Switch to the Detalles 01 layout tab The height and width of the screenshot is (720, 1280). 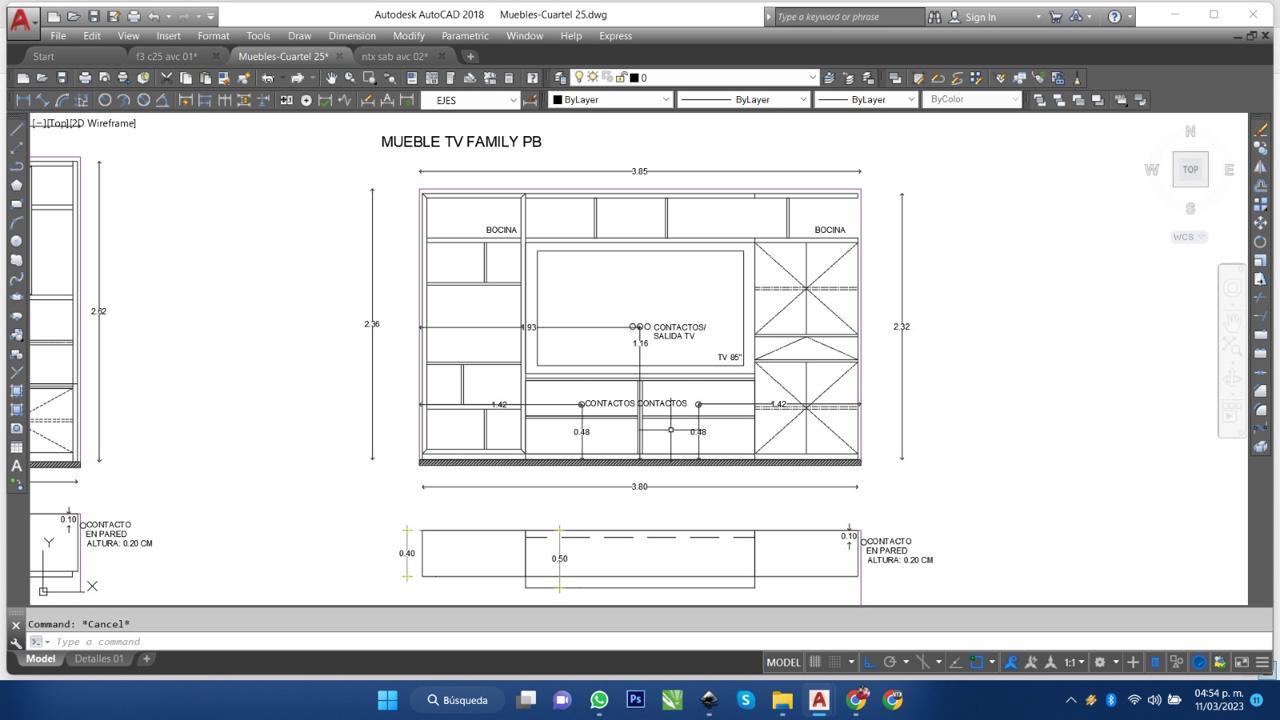99,659
